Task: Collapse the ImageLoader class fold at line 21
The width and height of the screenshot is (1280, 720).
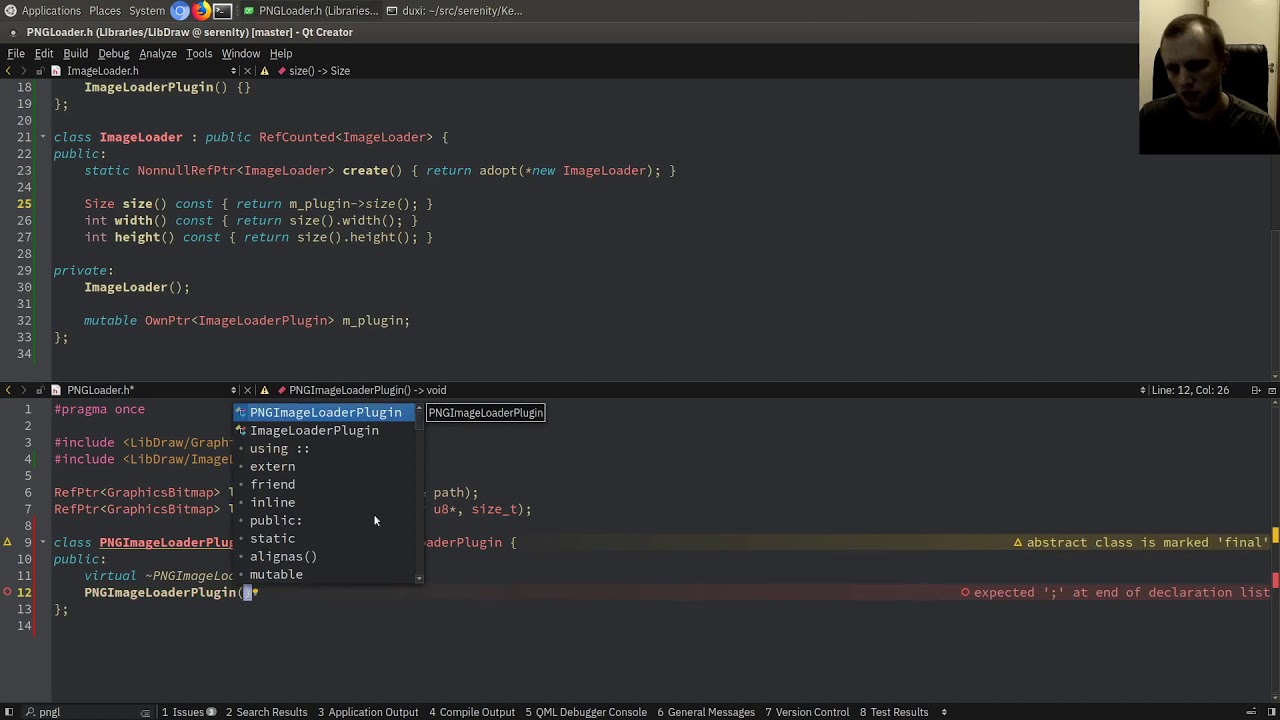Action: click(x=42, y=137)
